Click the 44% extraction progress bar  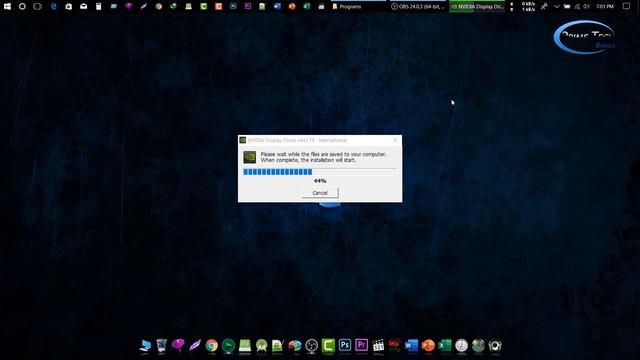[320, 172]
